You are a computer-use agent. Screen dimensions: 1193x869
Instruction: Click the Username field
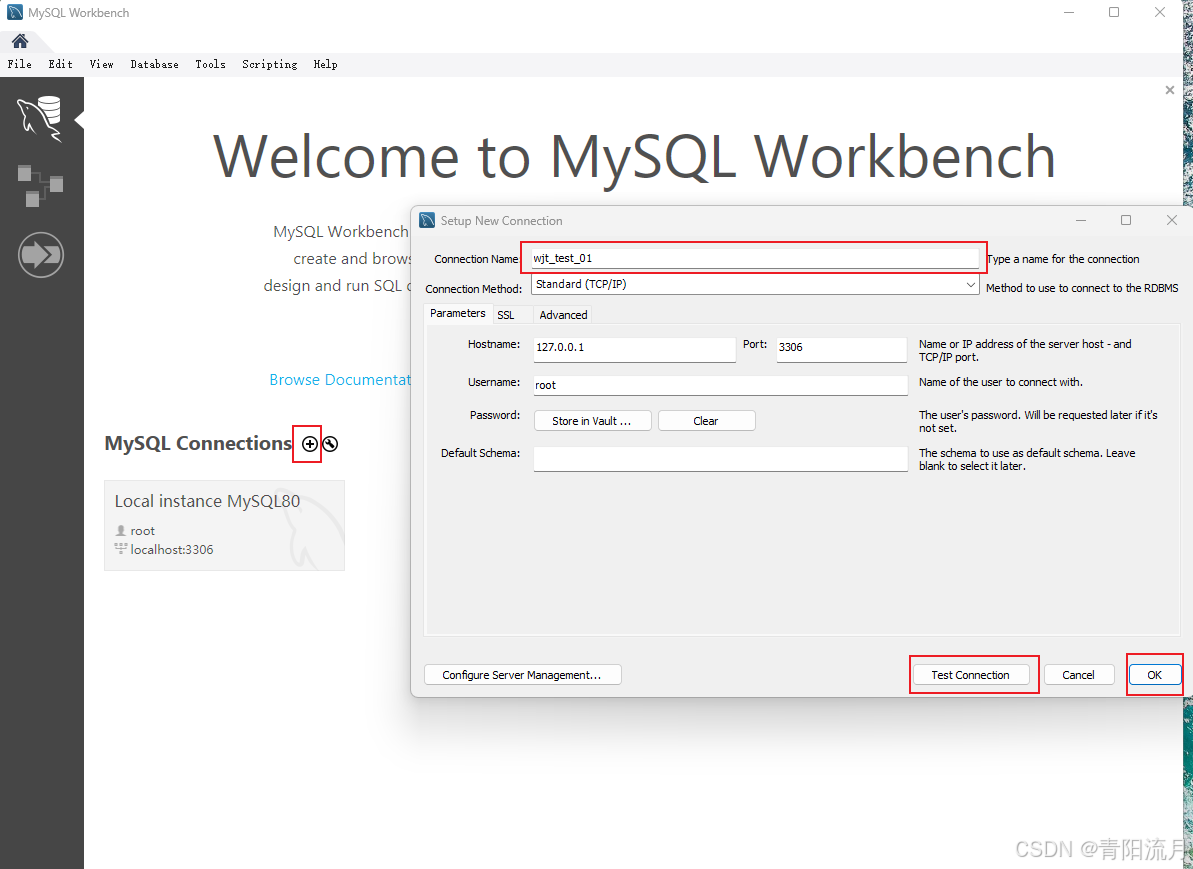[721, 385]
